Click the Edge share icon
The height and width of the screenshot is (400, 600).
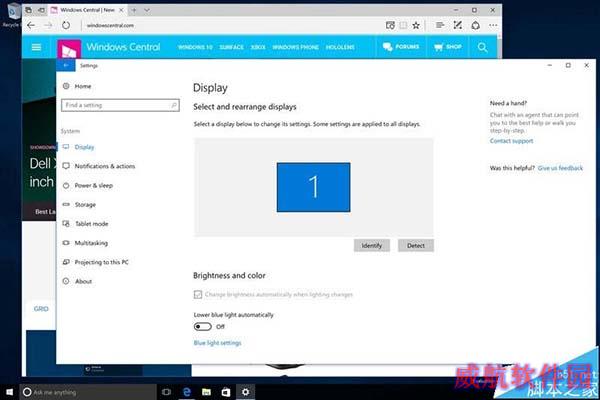click(475, 25)
